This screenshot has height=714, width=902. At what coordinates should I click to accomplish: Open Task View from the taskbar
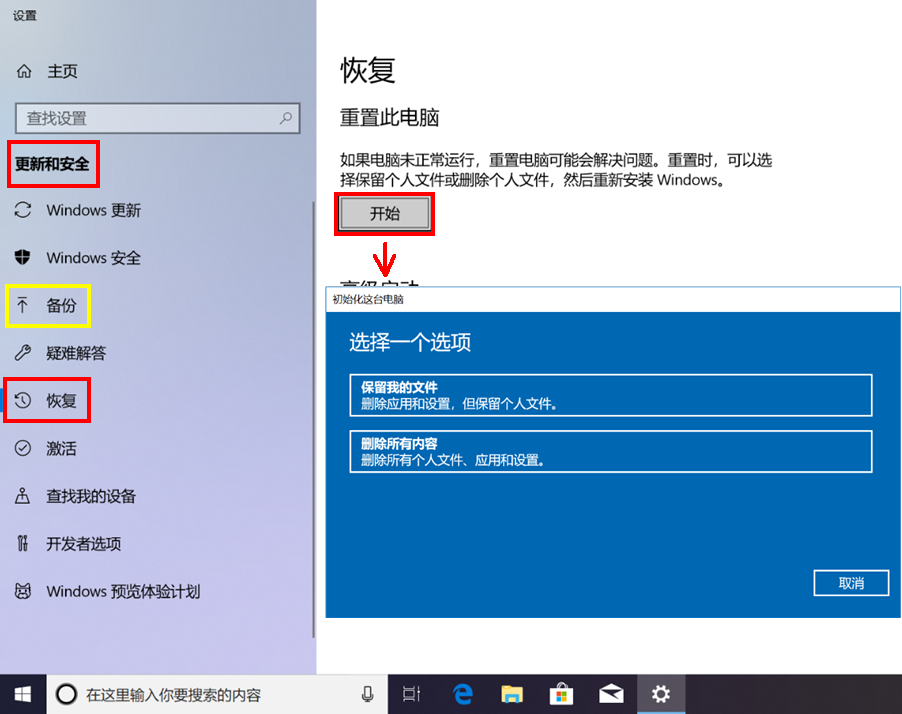tap(412, 694)
